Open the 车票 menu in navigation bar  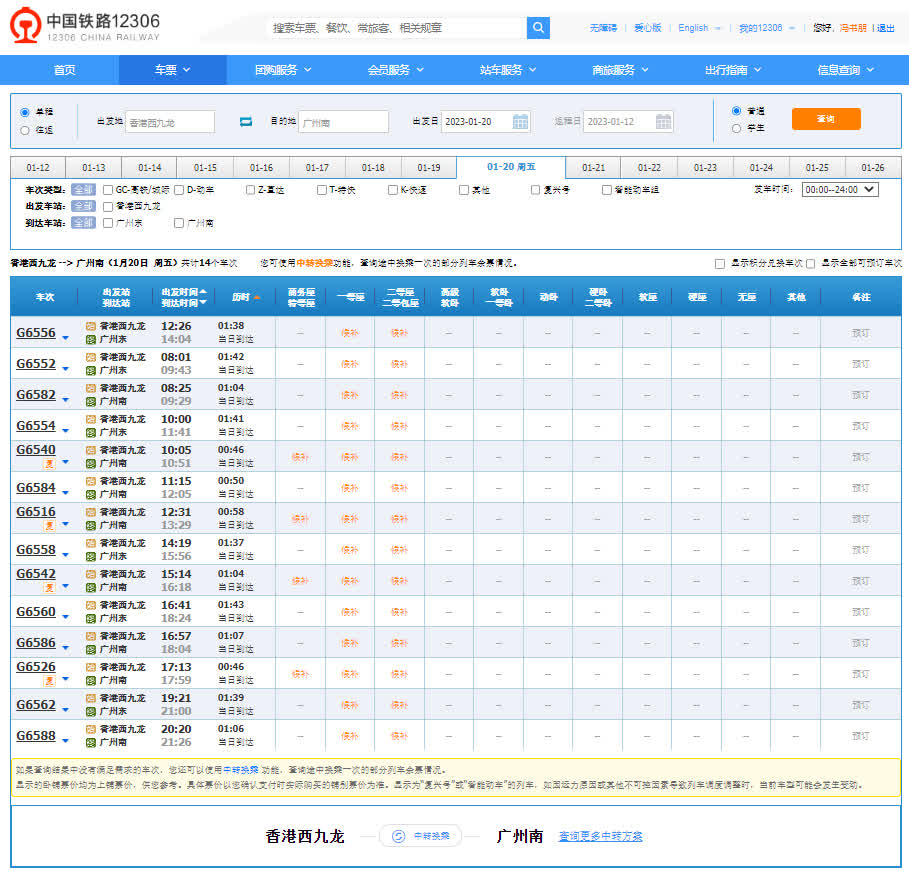(172, 70)
